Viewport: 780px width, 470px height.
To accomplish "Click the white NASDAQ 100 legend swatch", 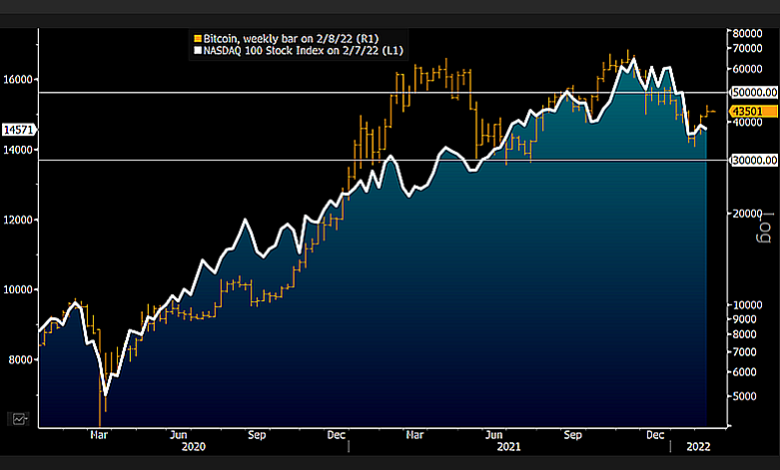I will [x=195, y=48].
